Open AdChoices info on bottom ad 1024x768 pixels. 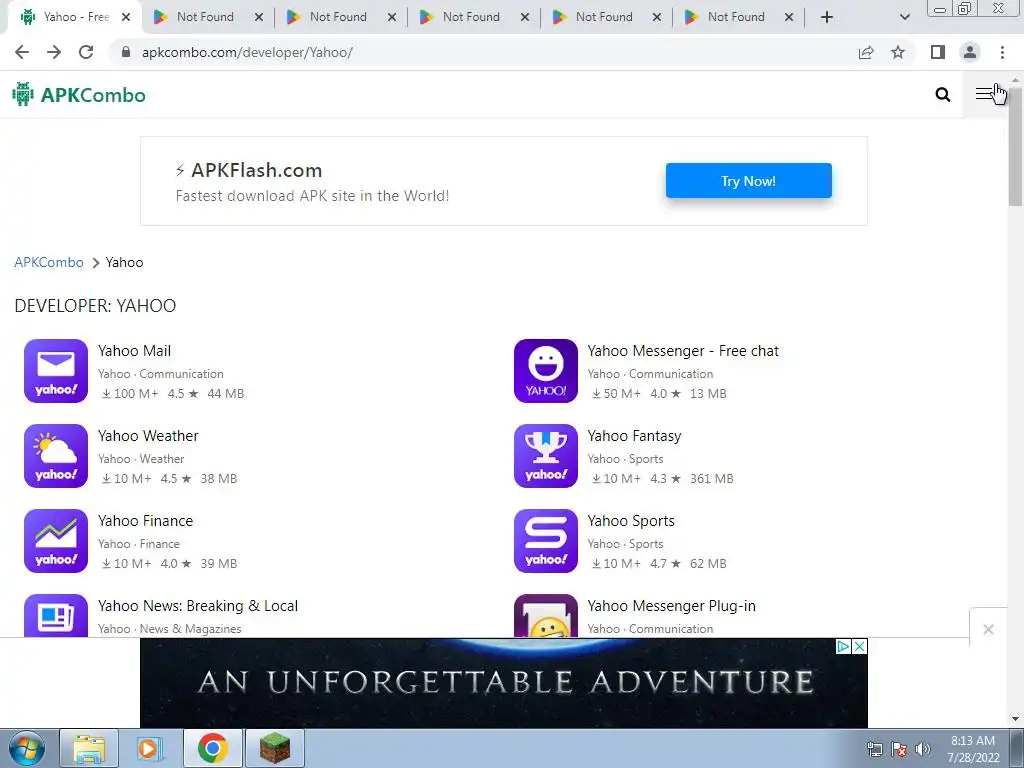tap(843, 647)
